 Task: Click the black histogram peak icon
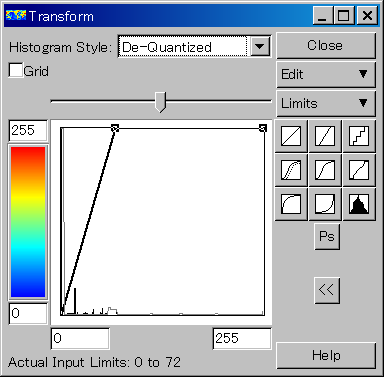pyautogui.click(x=359, y=204)
